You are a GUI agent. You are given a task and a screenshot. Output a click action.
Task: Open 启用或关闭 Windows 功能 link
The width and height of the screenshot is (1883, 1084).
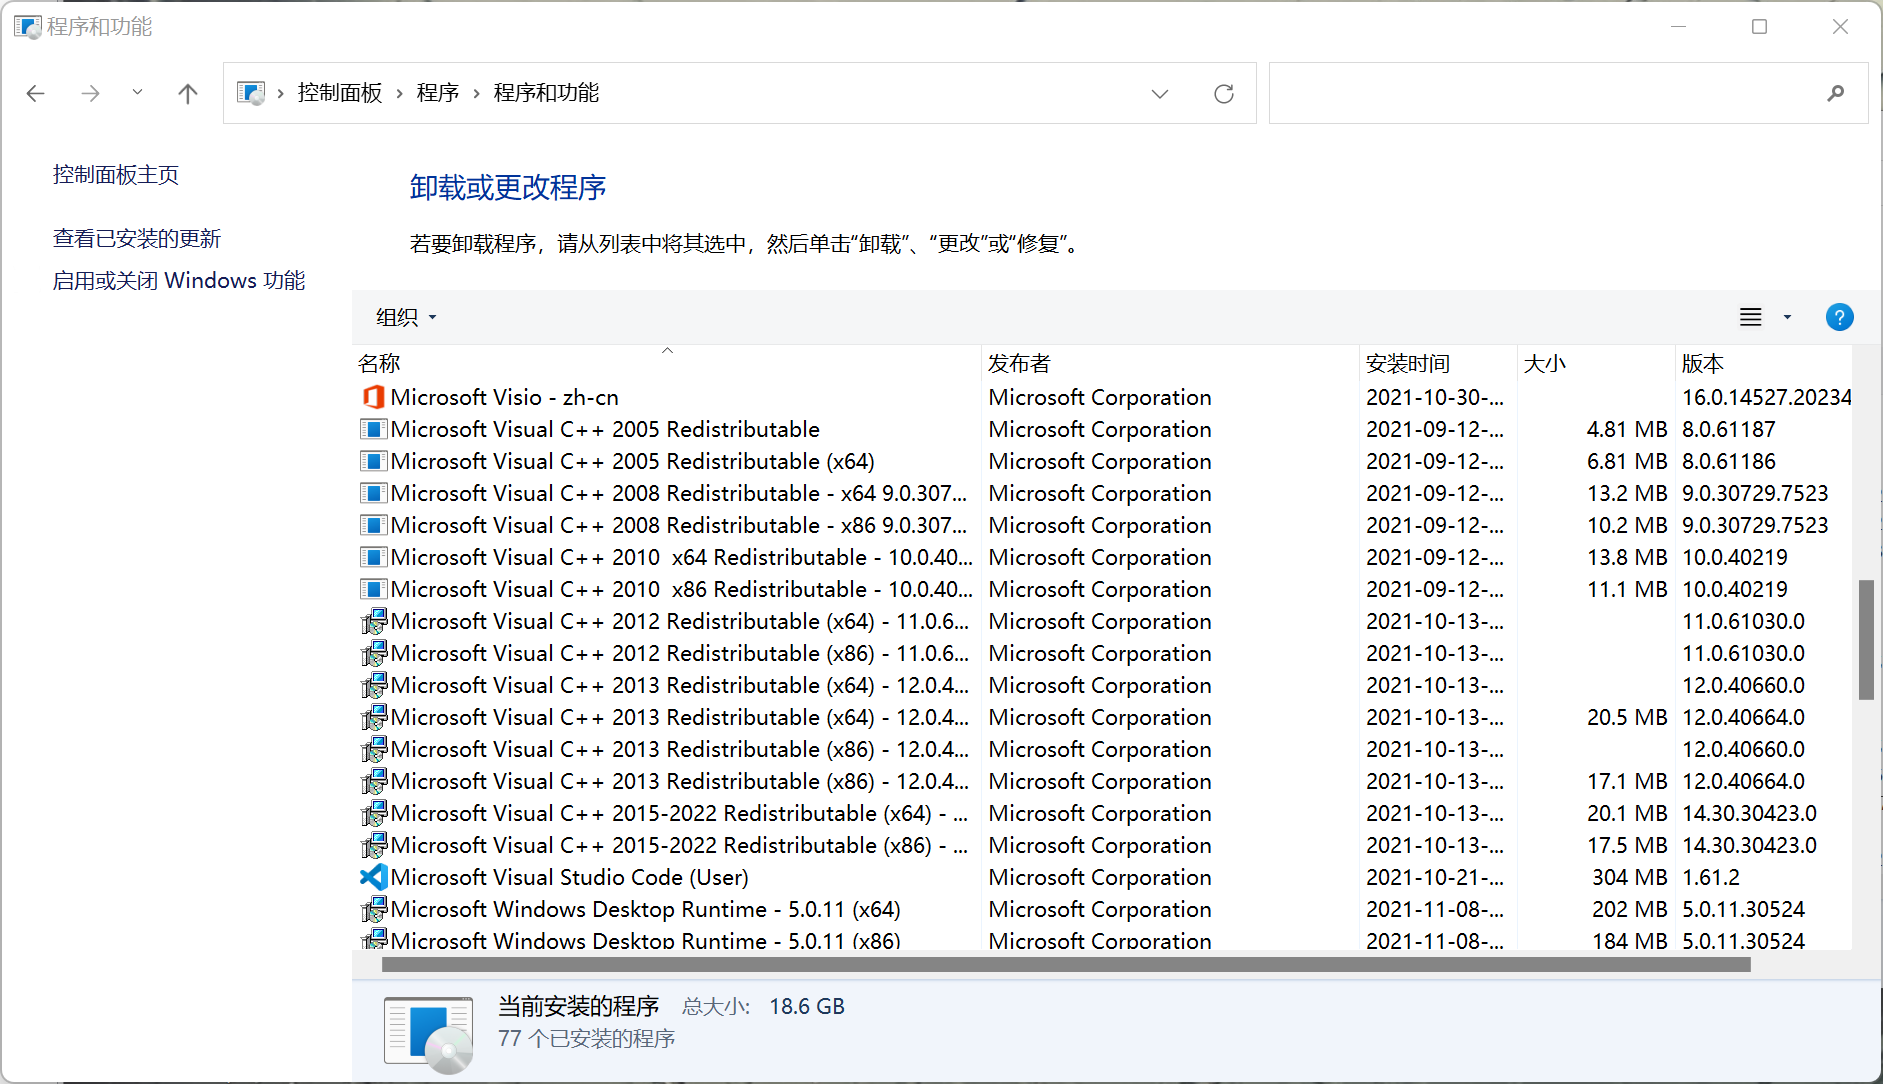(x=179, y=281)
